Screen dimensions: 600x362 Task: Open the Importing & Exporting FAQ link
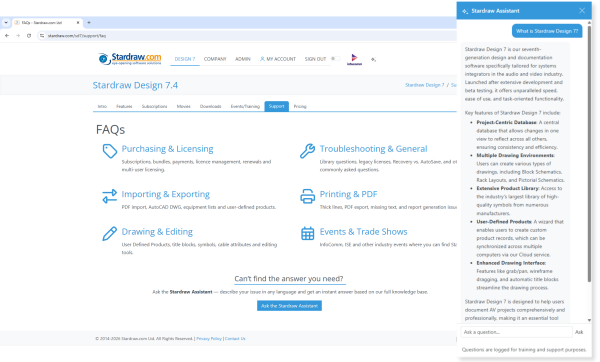pos(166,194)
